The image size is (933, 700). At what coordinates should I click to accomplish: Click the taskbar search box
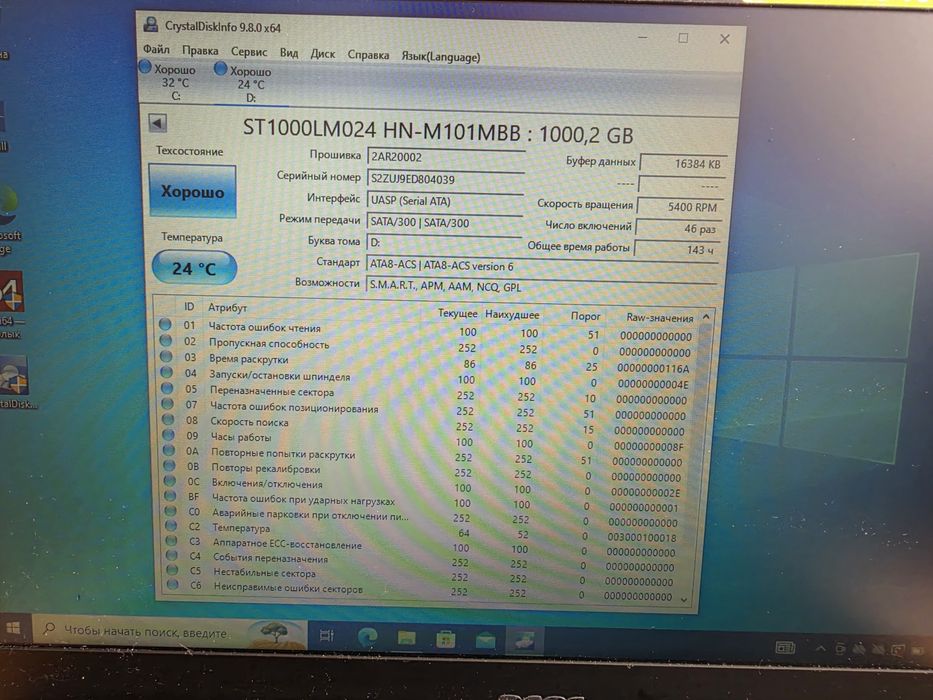point(169,633)
